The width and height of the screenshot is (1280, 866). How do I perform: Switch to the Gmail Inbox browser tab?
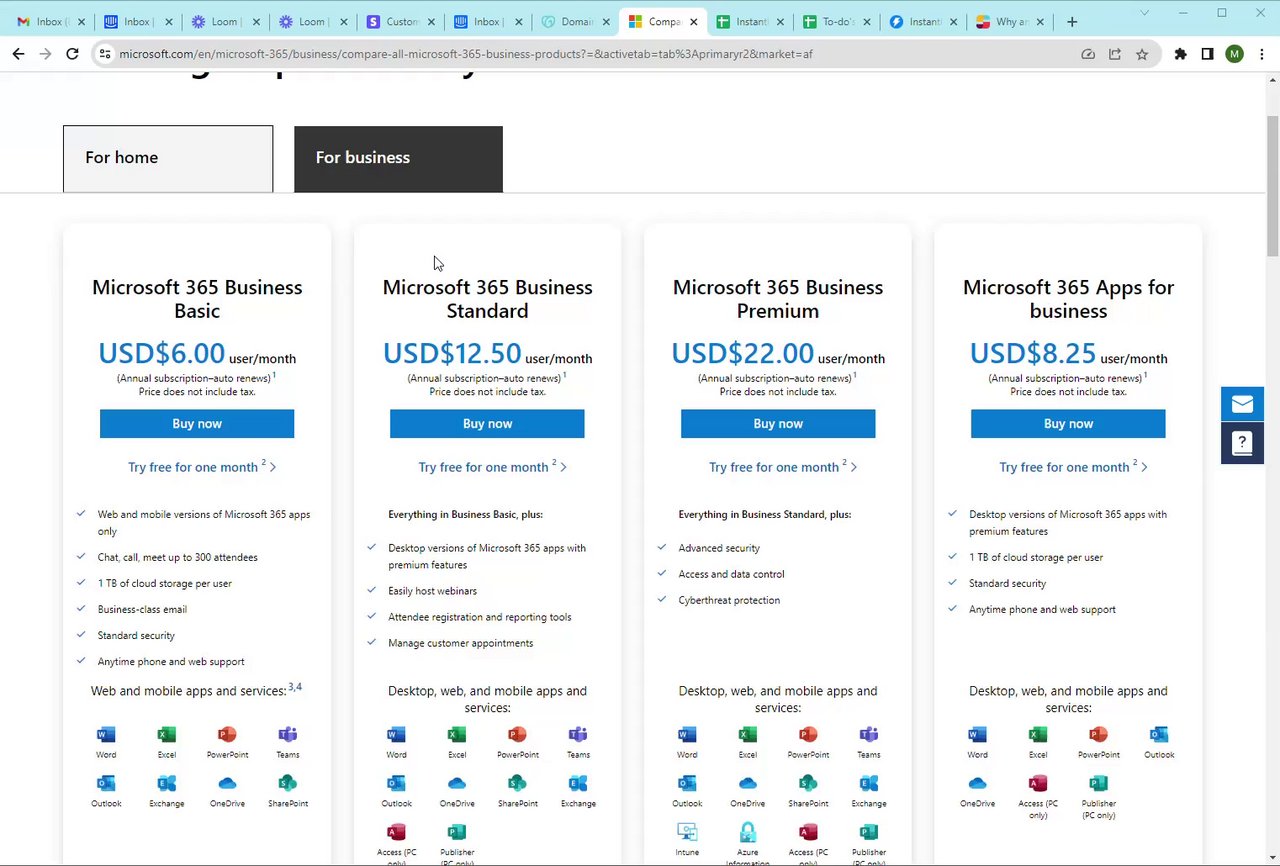(x=50, y=21)
